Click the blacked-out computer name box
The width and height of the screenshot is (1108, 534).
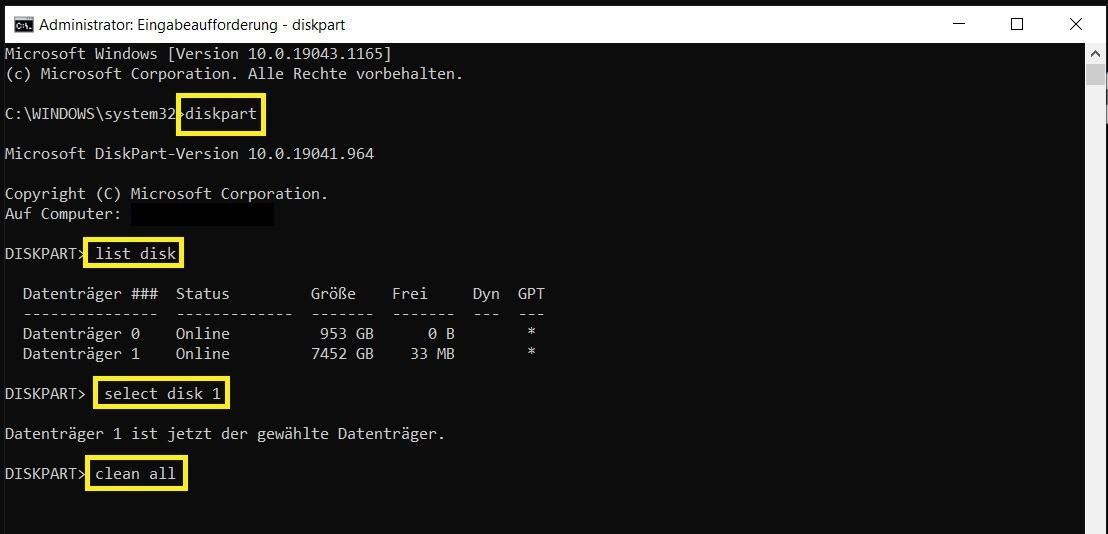202,214
